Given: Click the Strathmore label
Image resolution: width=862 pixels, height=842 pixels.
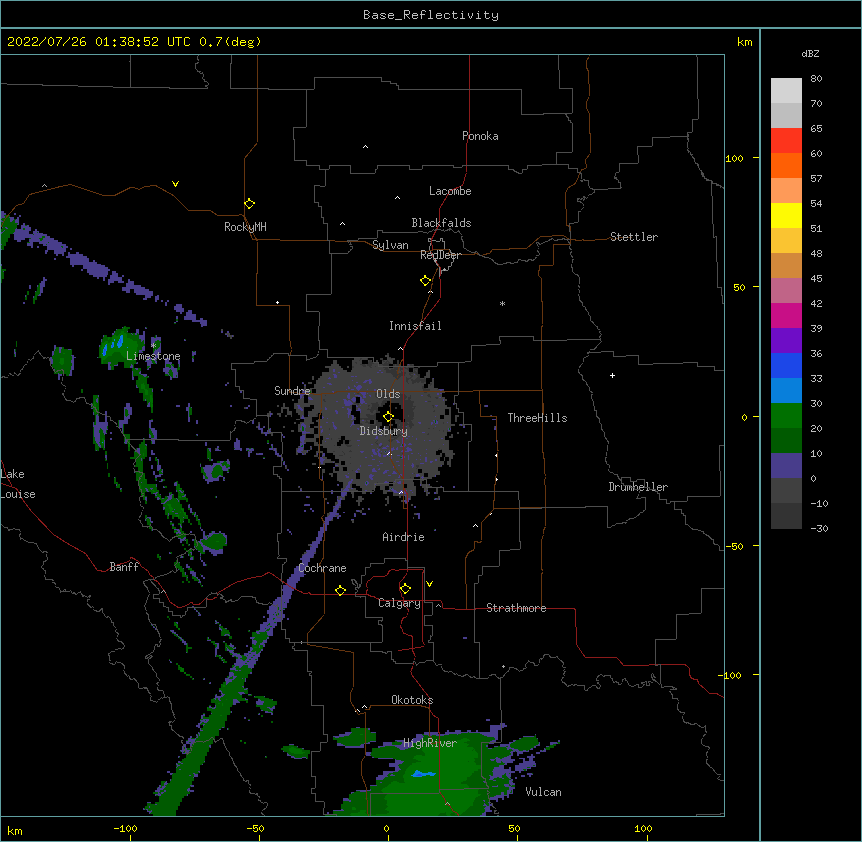Looking at the screenshot, I should click(516, 608).
